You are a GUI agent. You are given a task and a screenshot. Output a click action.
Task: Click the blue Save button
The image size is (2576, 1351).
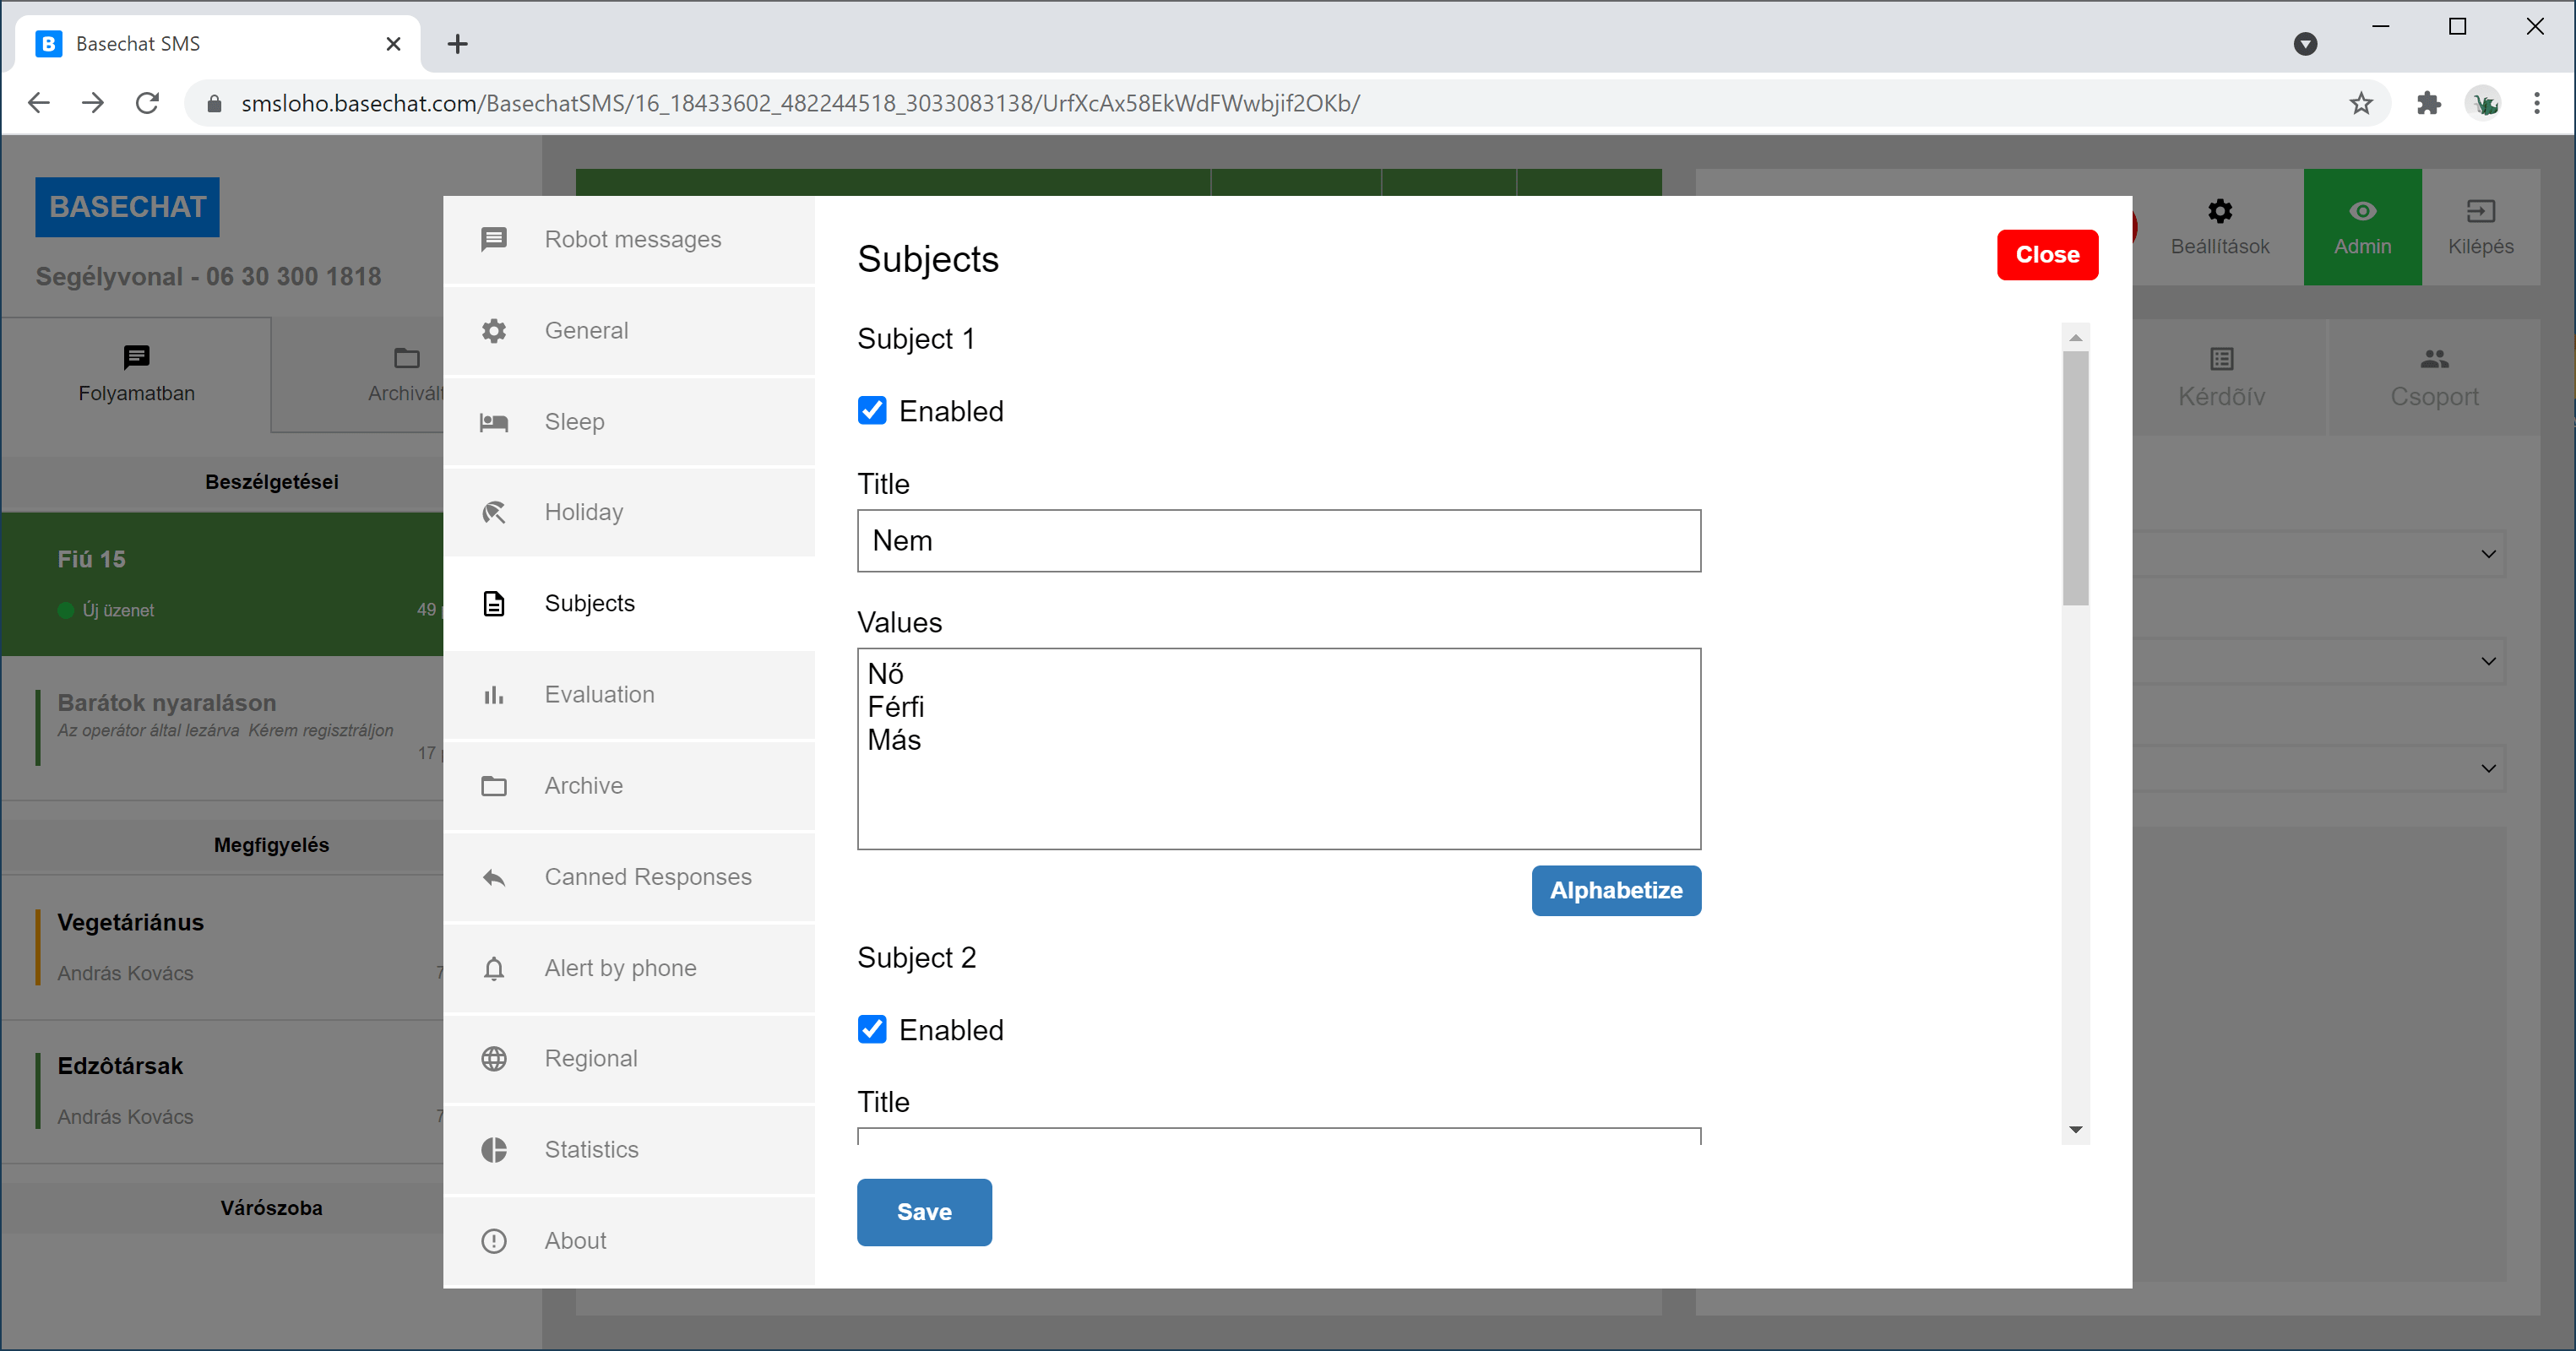point(924,1212)
